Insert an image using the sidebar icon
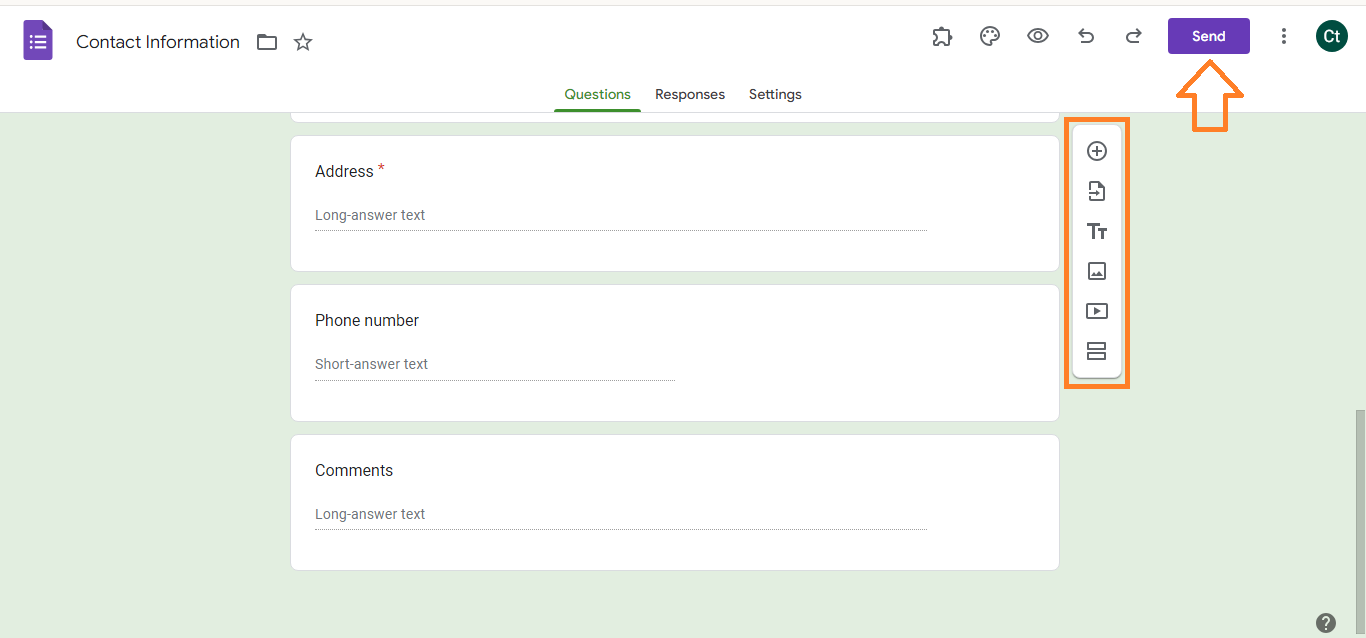Screen dimensions: 1366x638 pos(1097,271)
